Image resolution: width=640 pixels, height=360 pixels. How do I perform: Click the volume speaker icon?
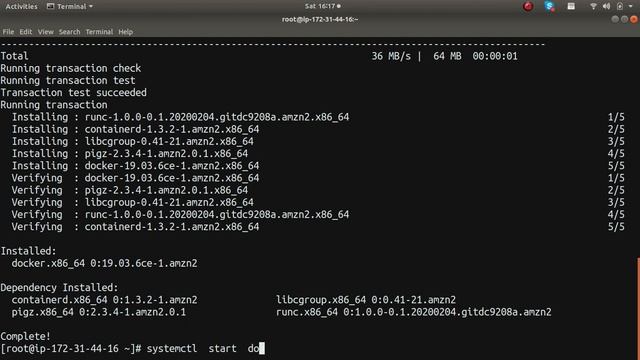(x=607, y=6)
